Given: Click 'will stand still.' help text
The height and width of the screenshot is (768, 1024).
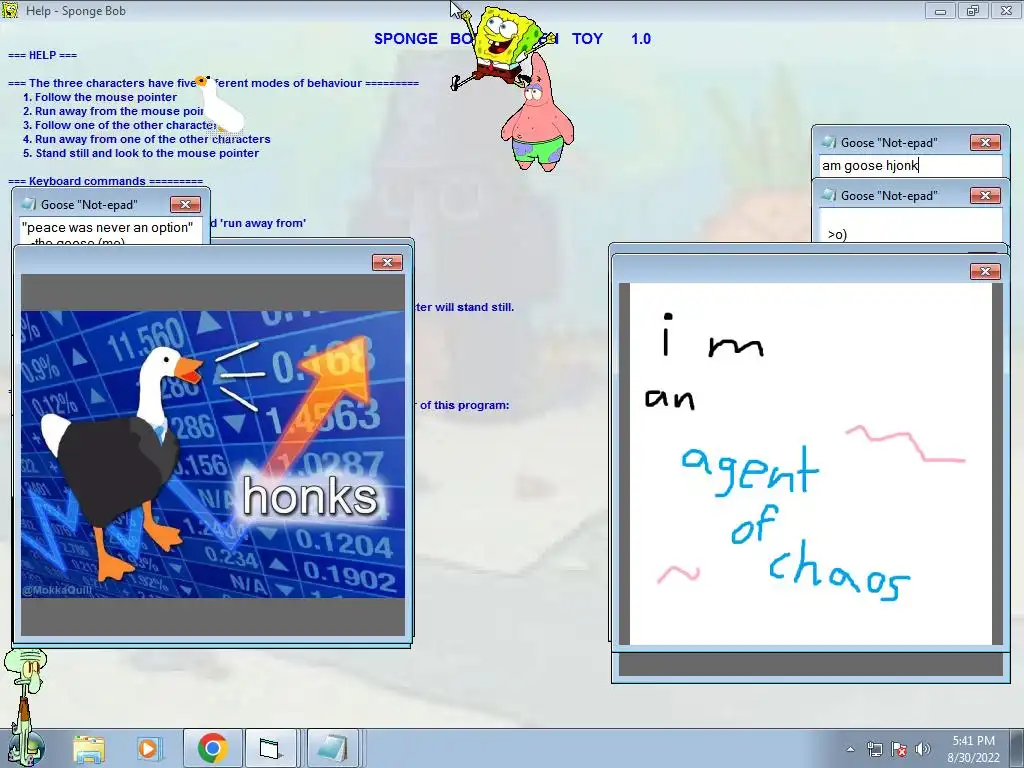Looking at the screenshot, I should pos(474,307).
